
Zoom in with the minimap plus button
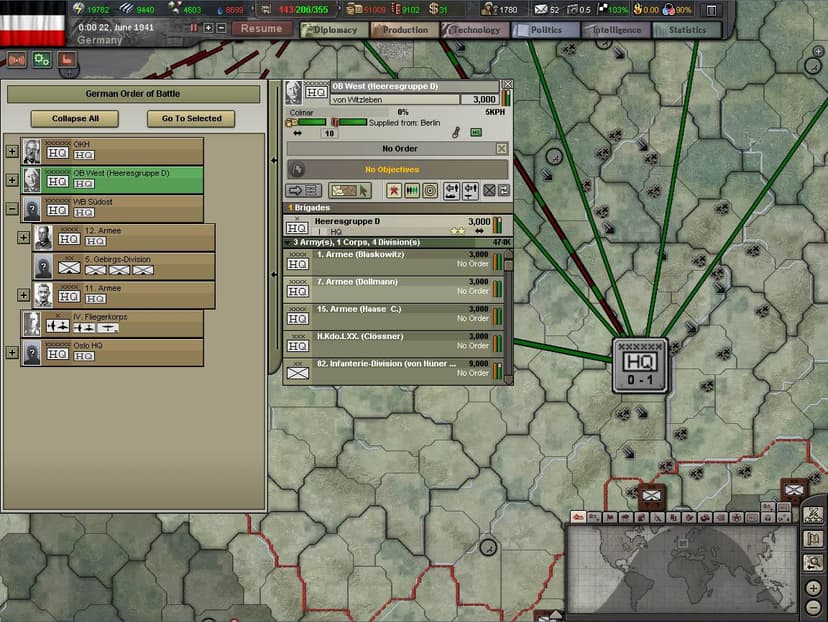pyautogui.click(x=814, y=588)
